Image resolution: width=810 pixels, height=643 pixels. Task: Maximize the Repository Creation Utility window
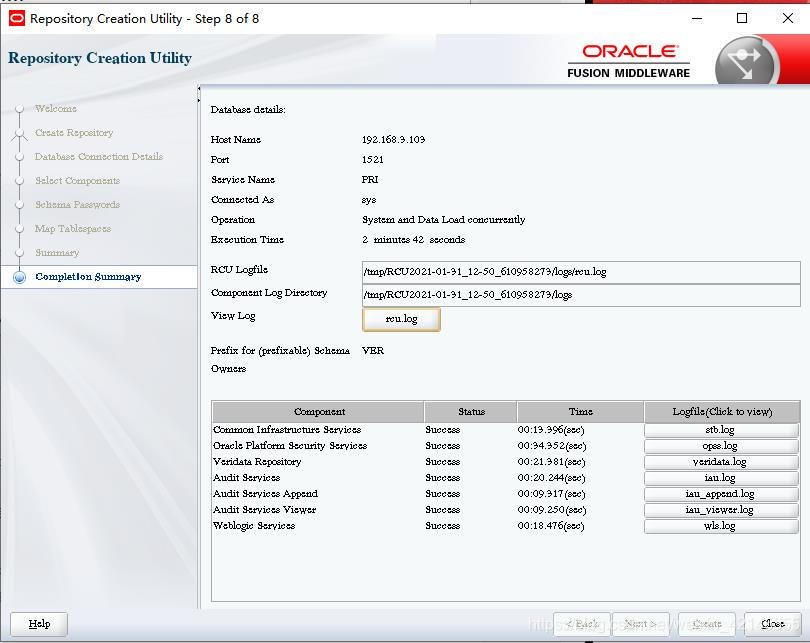(742, 19)
